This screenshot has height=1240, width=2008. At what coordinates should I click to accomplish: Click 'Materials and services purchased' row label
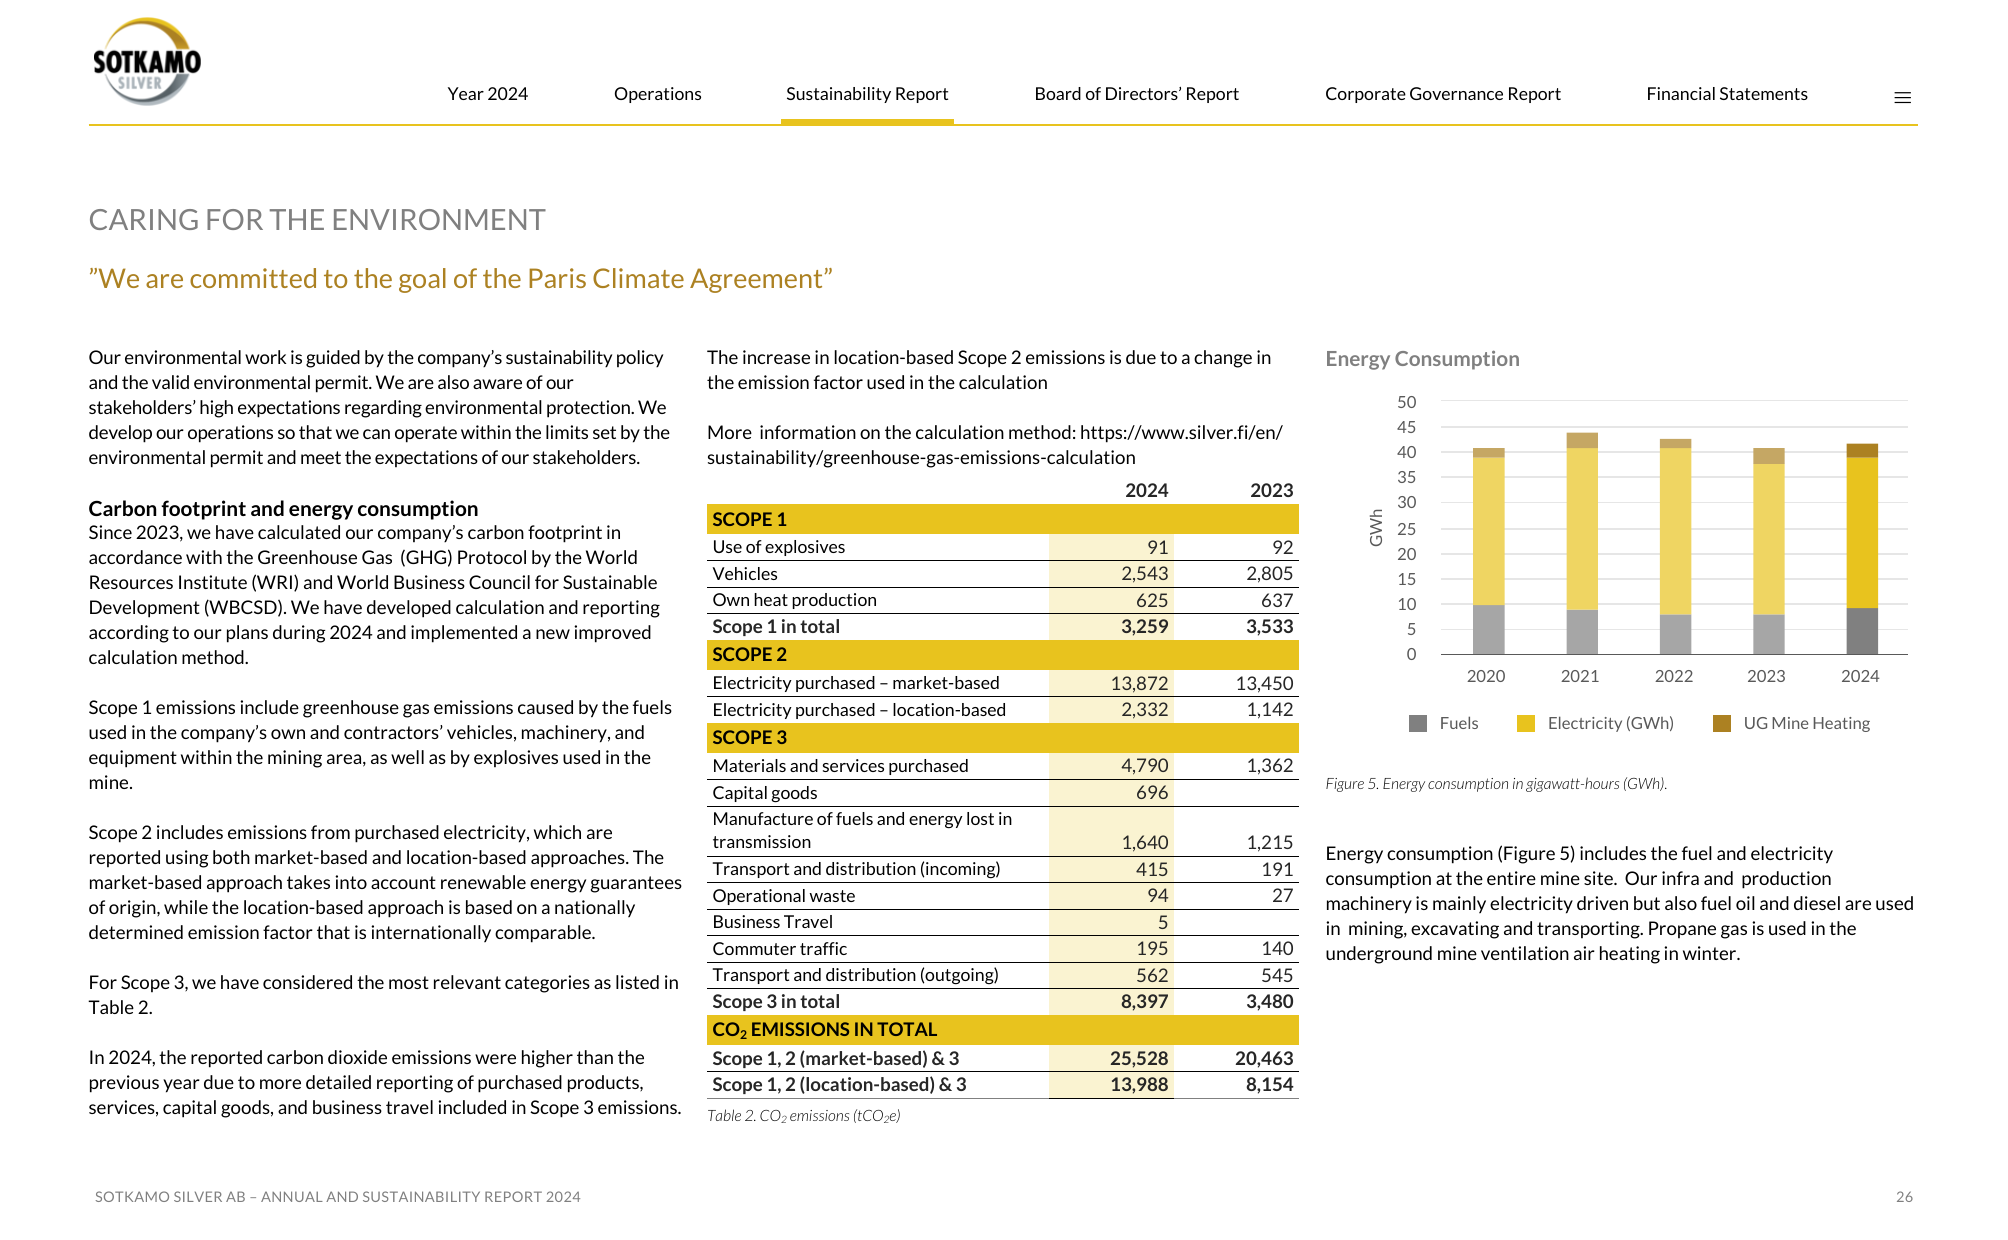click(x=840, y=766)
